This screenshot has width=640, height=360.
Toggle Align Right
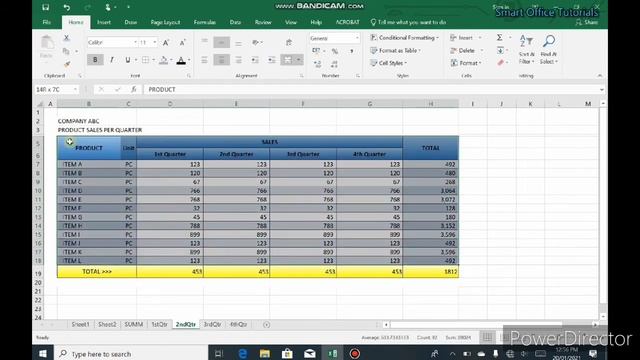(238, 60)
